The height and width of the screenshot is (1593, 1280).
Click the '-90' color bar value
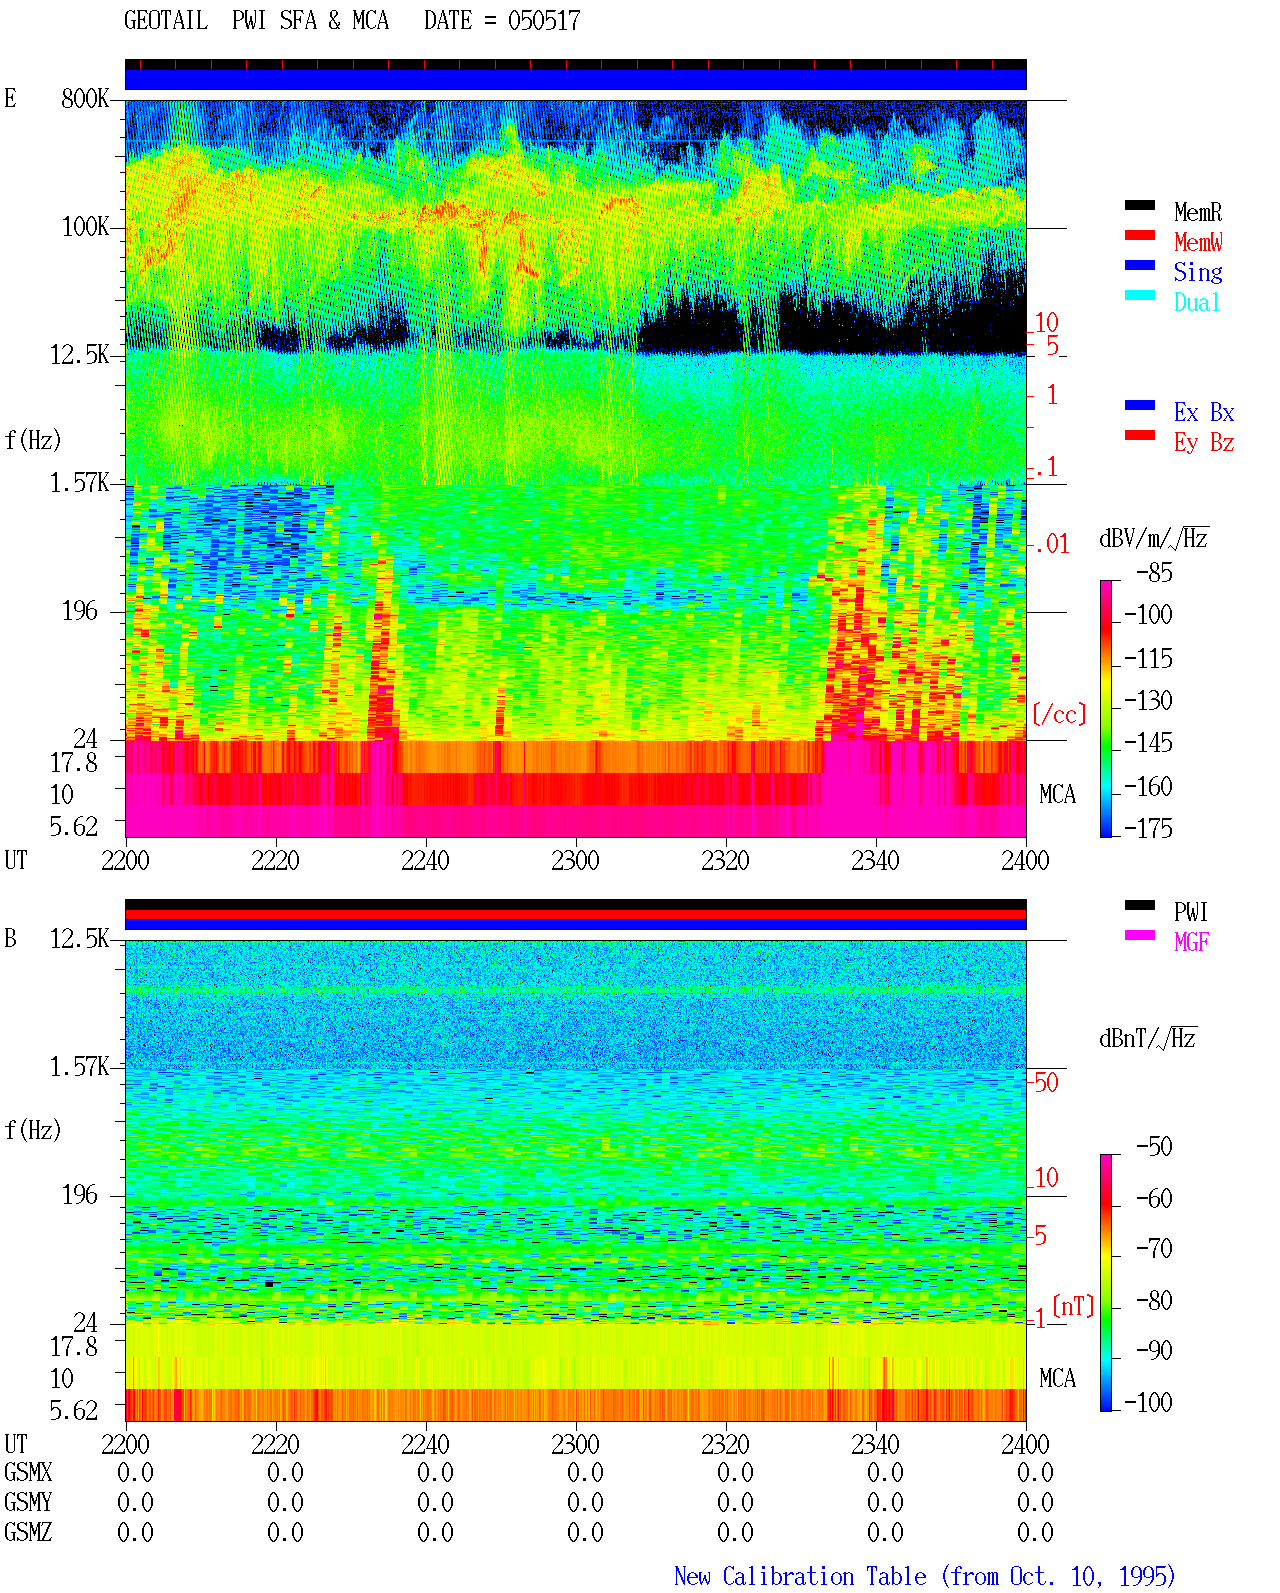click(1155, 1351)
